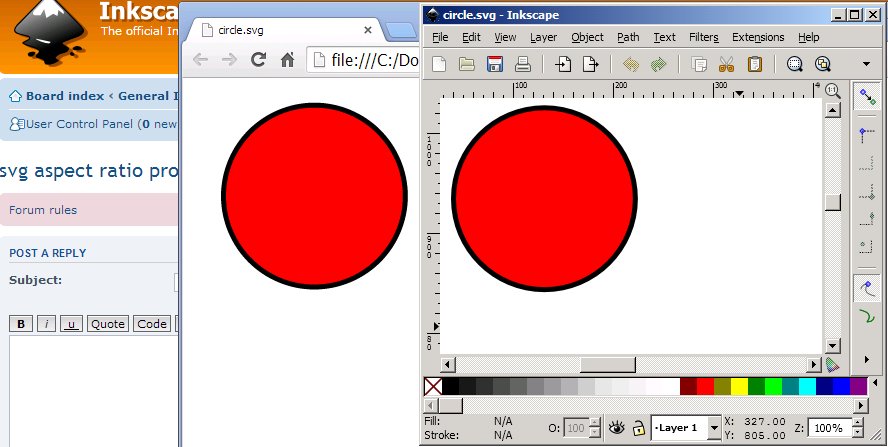888x447 pixels.
Task: Open the Layer 1 dropdown
Action: pyautogui.click(x=714, y=428)
